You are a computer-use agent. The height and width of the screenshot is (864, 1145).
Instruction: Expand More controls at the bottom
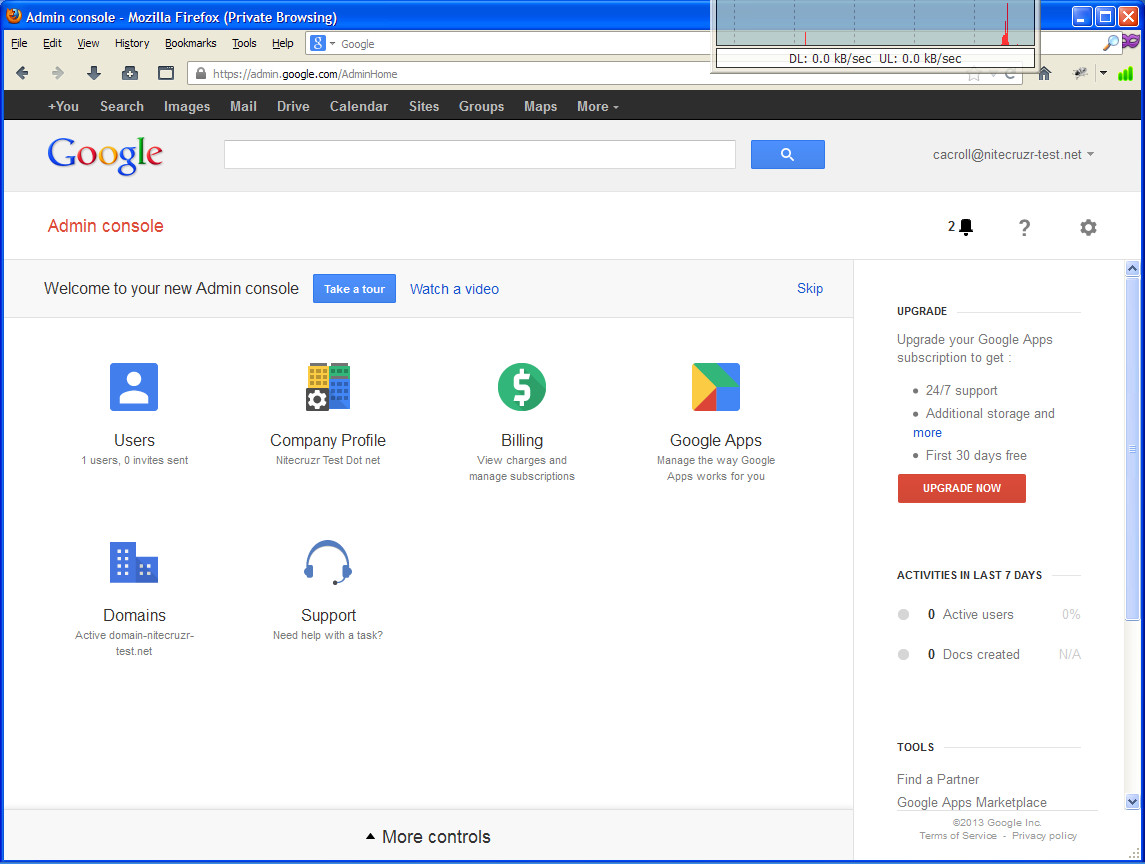pyautogui.click(x=428, y=836)
